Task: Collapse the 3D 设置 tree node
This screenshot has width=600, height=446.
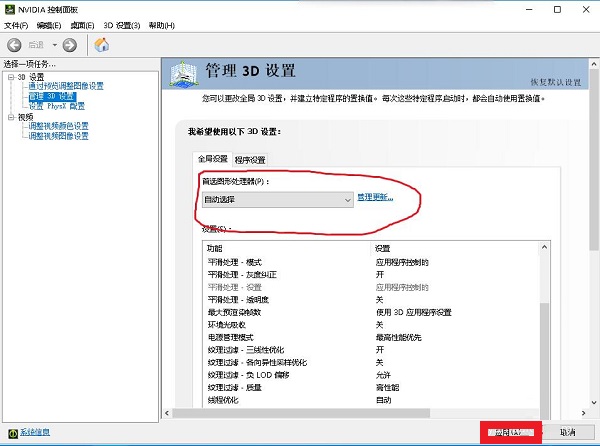Action: (x=11, y=77)
